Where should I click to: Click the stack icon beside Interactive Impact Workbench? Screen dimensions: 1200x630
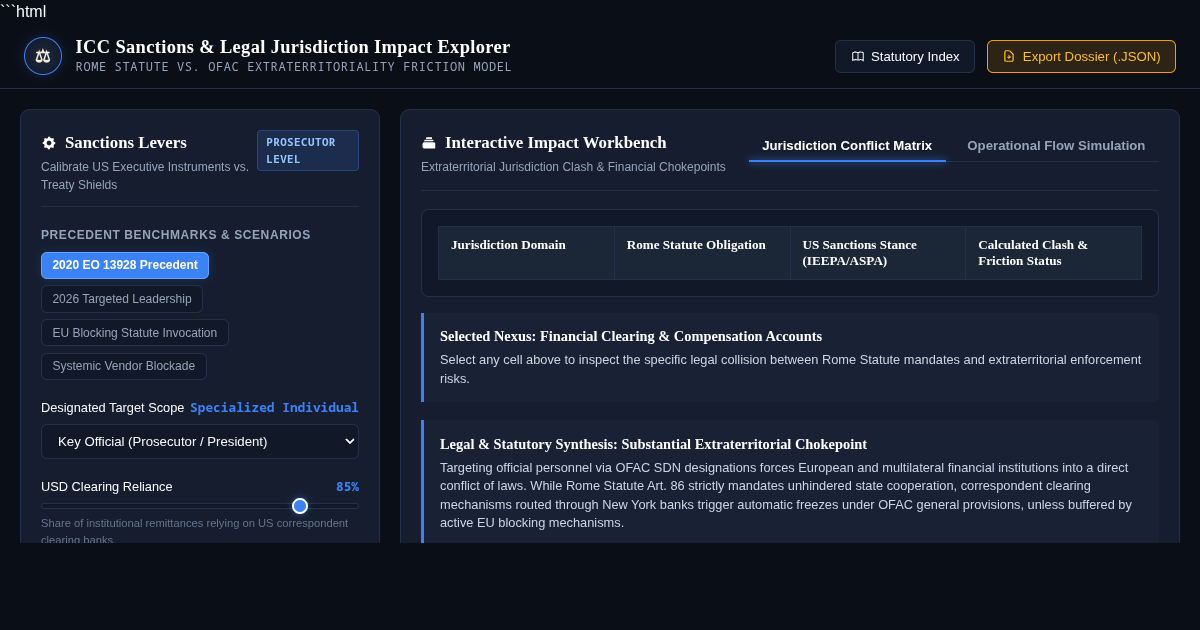click(x=429, y=143)
